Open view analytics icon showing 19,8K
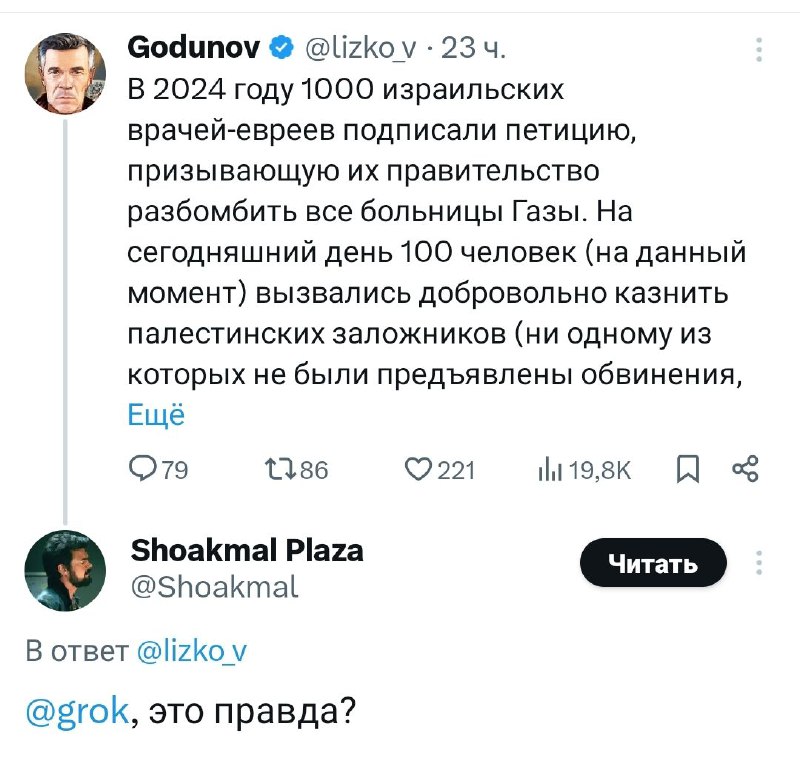 pyautogui.click(x=547, y=469)
